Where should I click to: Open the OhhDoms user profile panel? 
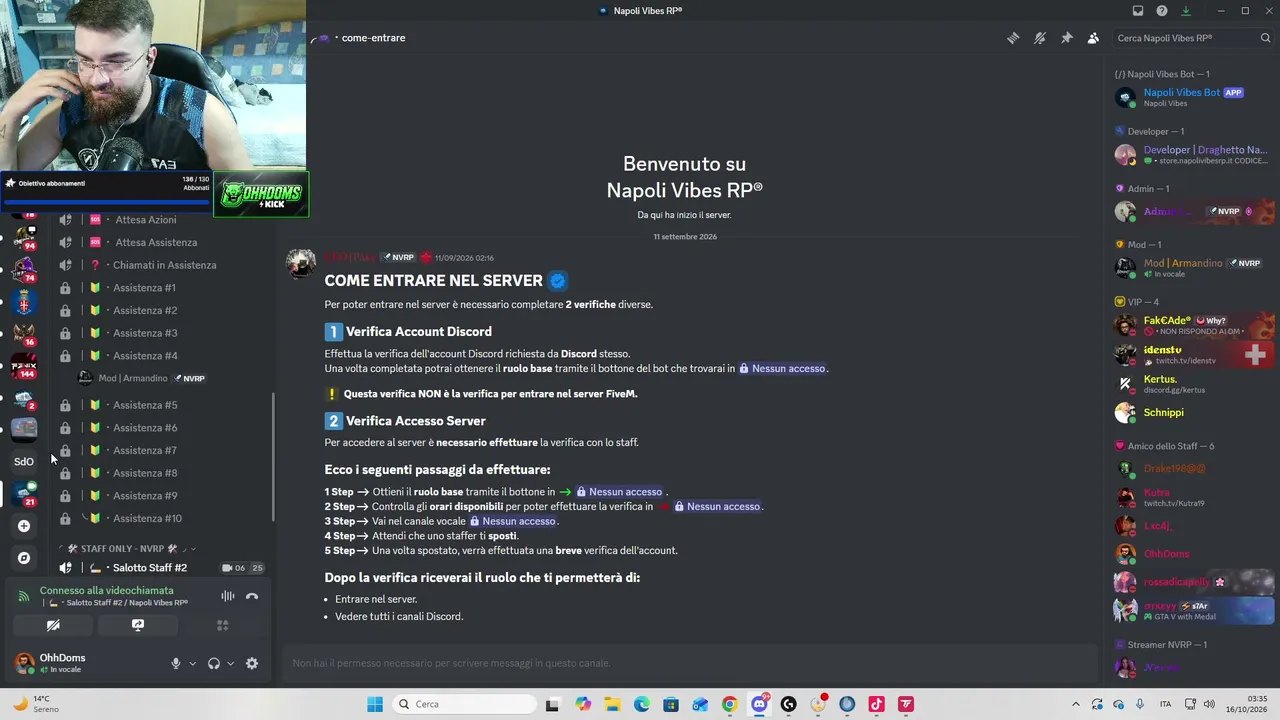[x=62, y=663]
